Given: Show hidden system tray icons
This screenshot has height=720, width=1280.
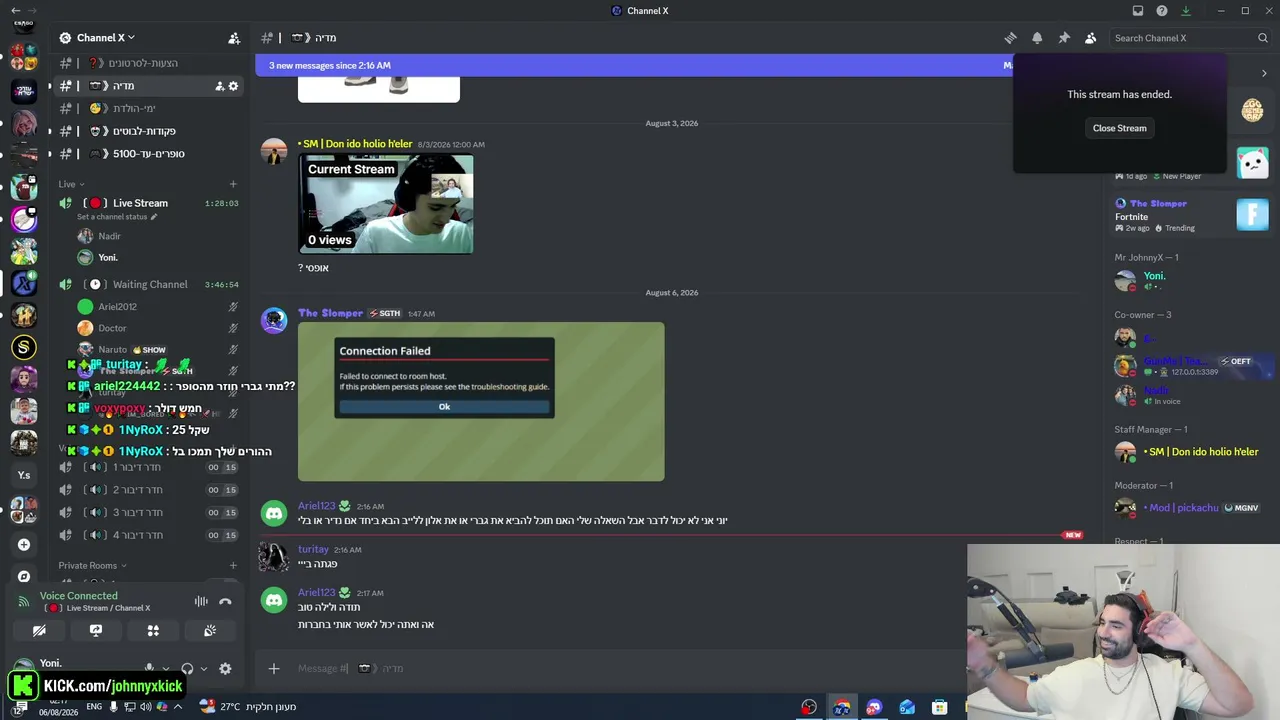Looking at the screenshot, I should click(x=178, y=707).
